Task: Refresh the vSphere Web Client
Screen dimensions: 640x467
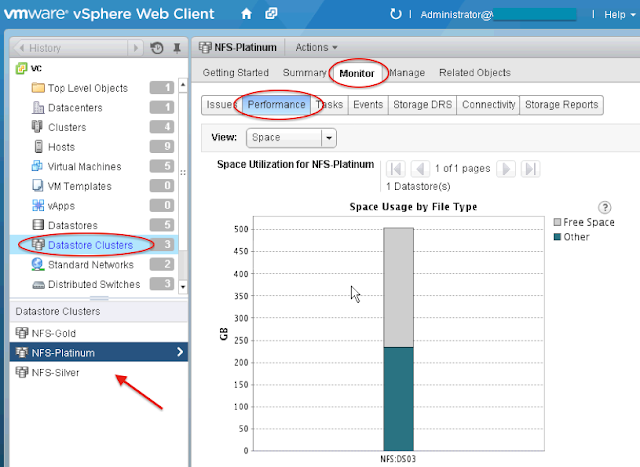Action: tap(395, 14)
